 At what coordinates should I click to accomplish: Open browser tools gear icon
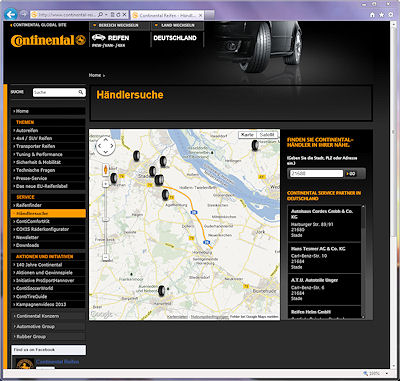click(x=391, y=15)
